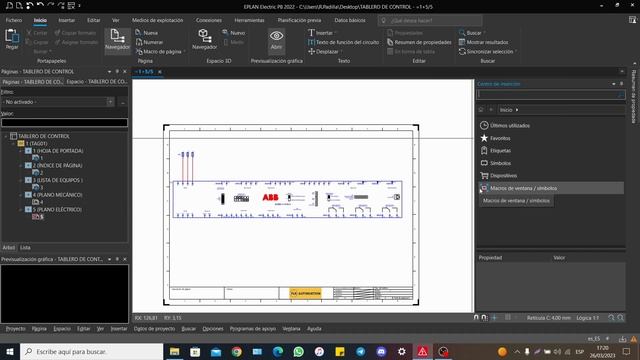Viewport: 640px width, 360px height.
Task: Open the page Navegador button
Action: point(118,40)
